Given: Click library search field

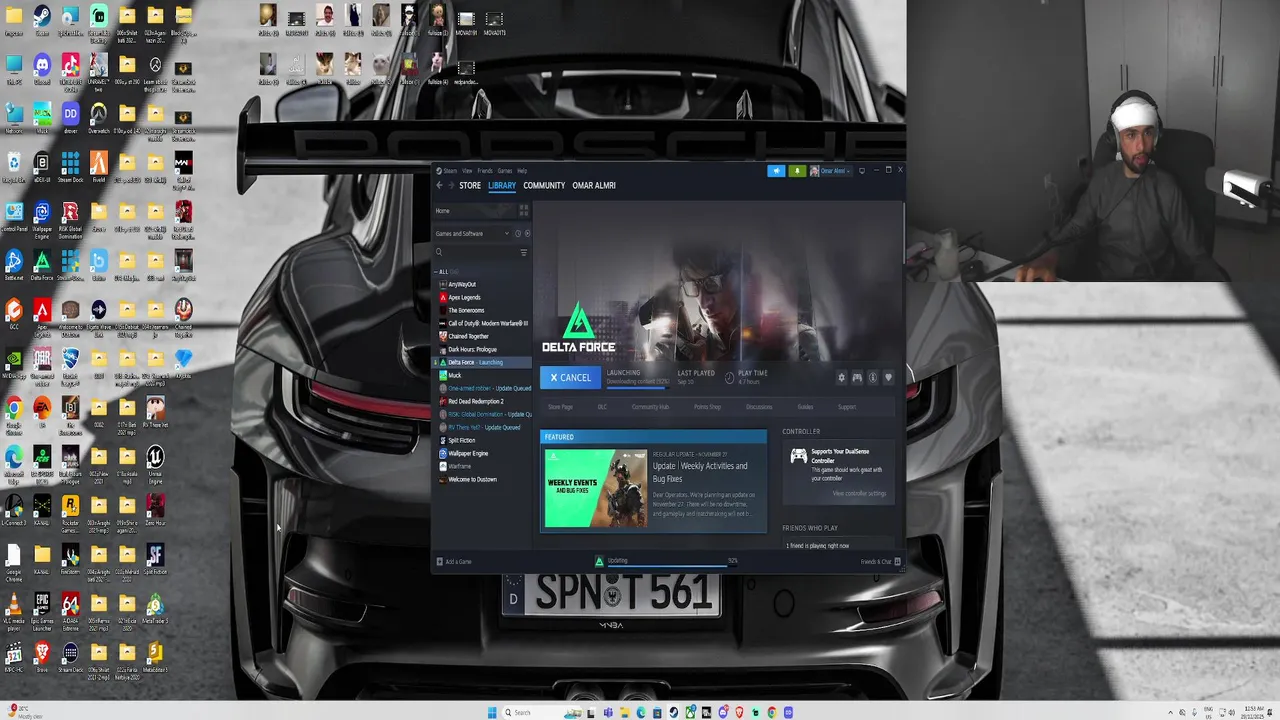Looking at the screenshot, I should [x=475, y=252].
